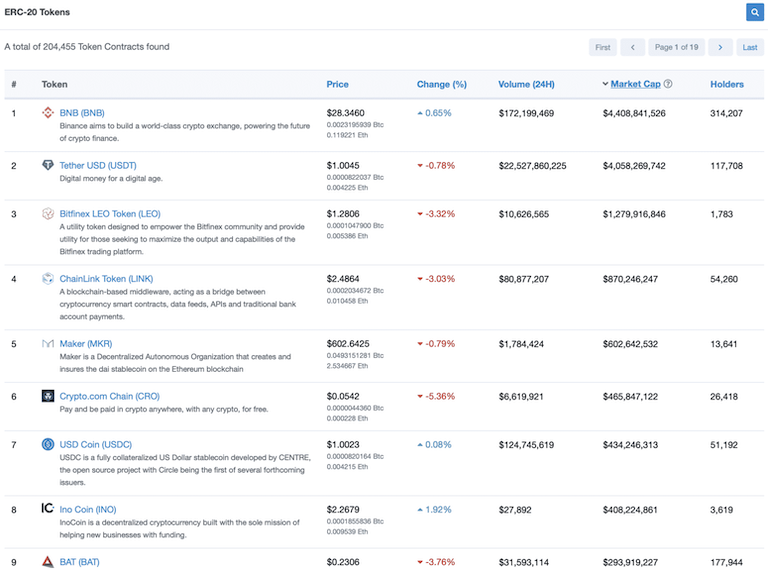The width and height of the screenshot is (768, 570).
Task: Jump to the First page
Action: click(x=602, y=47)
